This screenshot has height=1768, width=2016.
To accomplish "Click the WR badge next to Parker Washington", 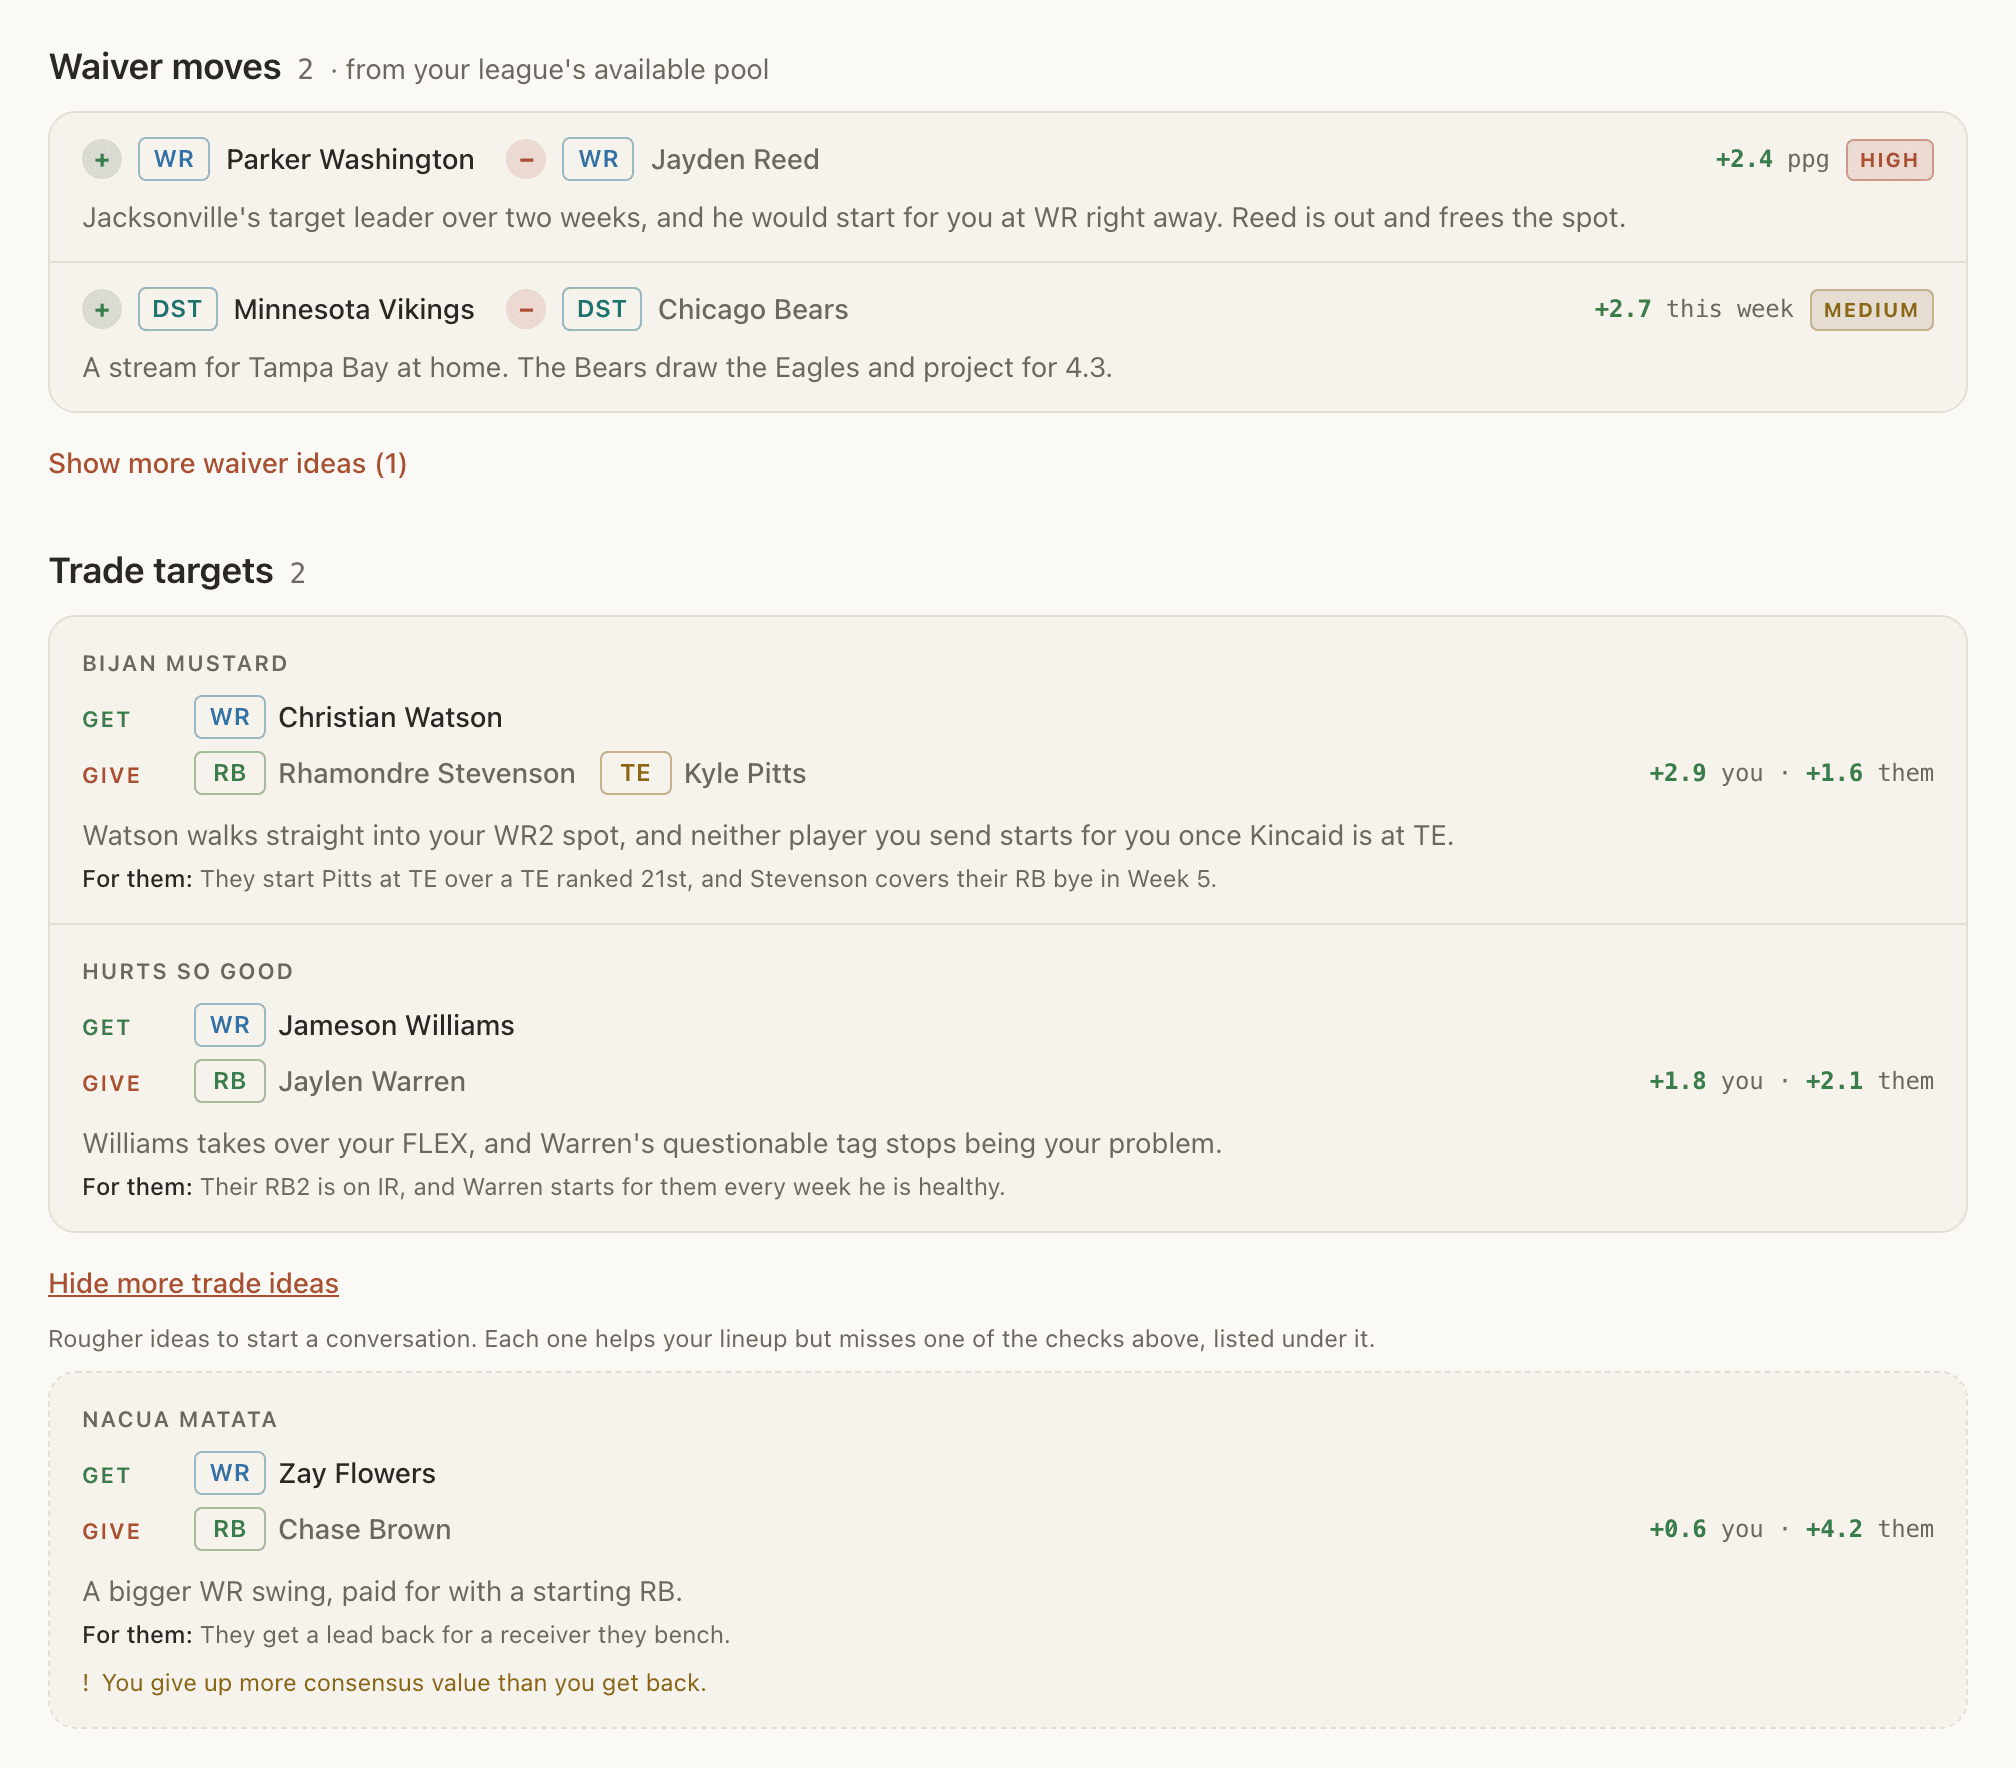I will point(174,159).
